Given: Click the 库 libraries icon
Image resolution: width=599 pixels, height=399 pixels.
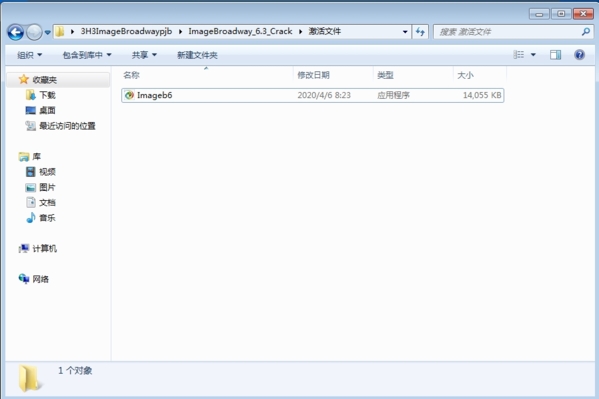Looking at the screenshot, I should coord(24,157).
